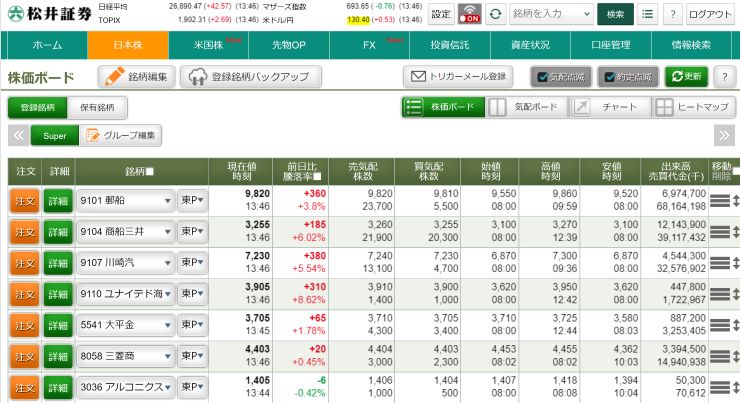
Task: Click 注文 for 9110 ユナイテド海
Action: [x=25, y=295]
